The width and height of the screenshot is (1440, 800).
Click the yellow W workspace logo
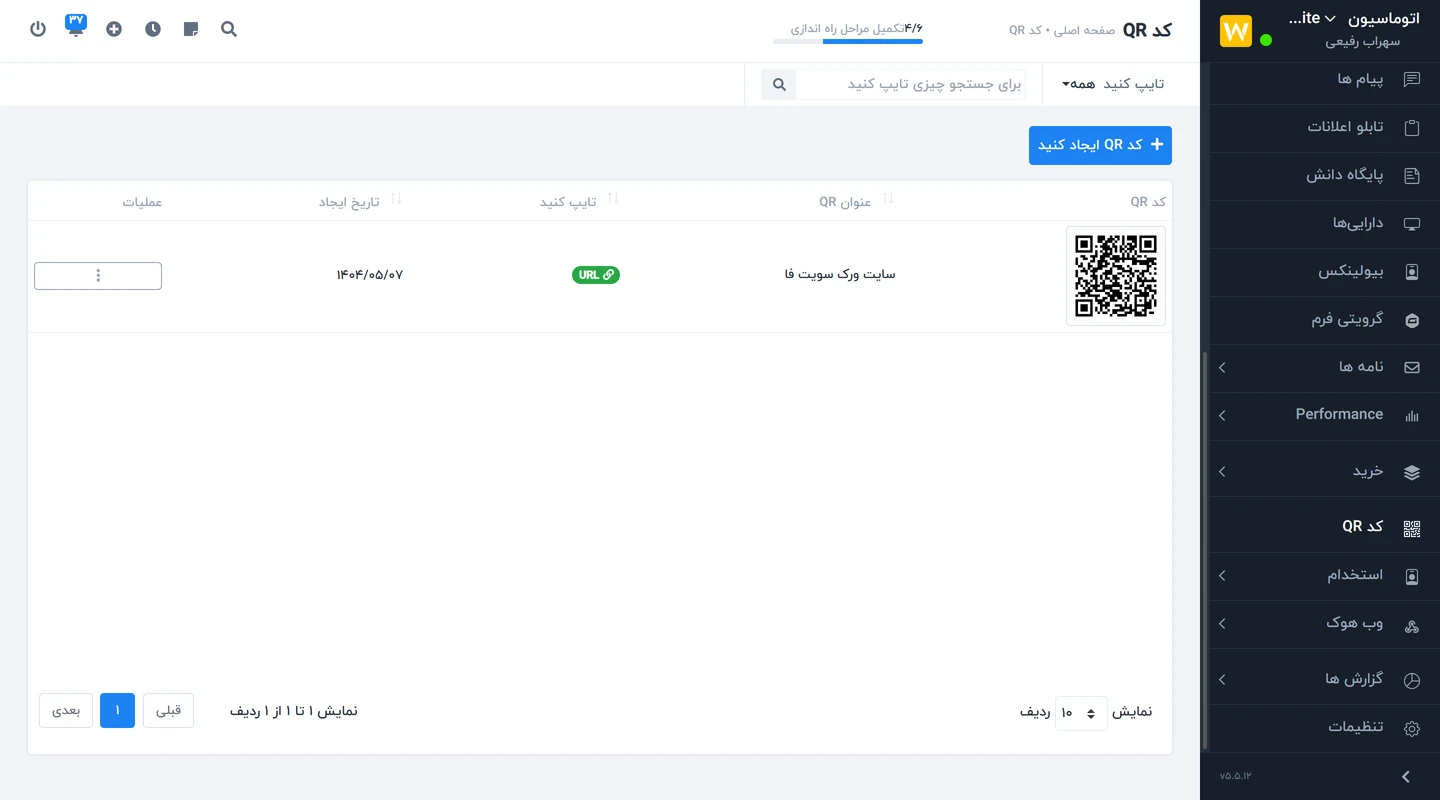coord(1236,31)
